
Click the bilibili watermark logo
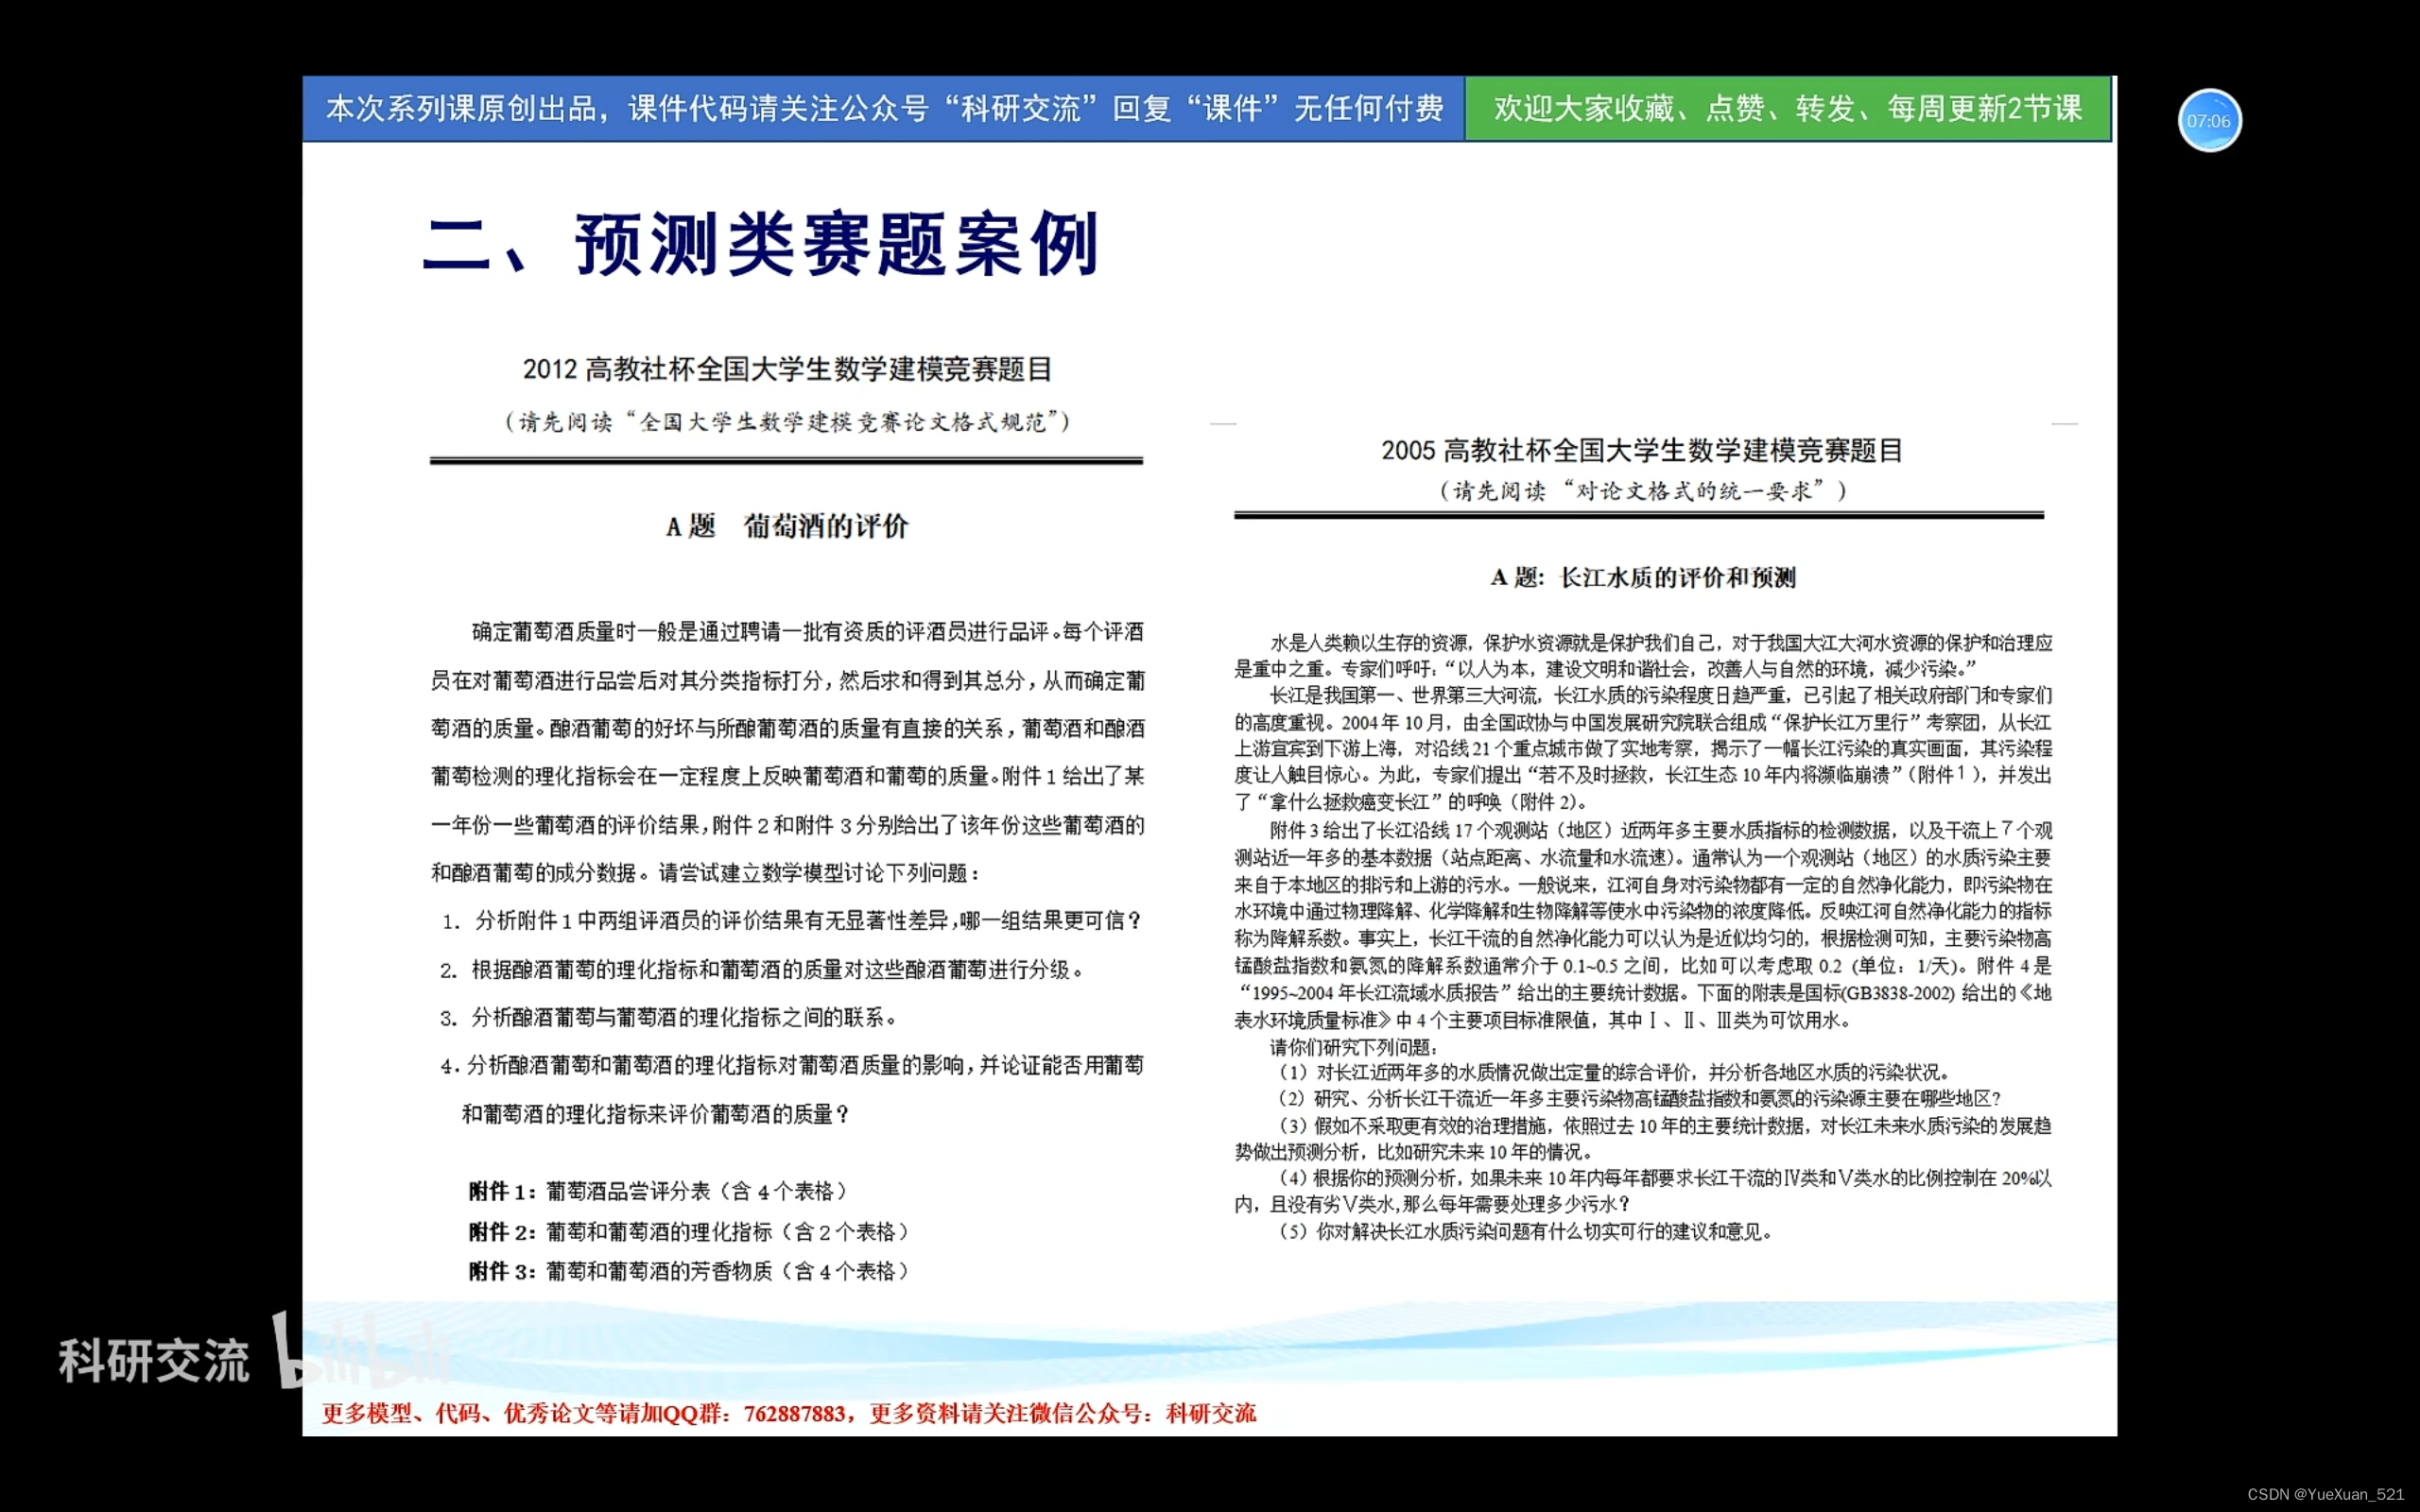(360, 1352)
